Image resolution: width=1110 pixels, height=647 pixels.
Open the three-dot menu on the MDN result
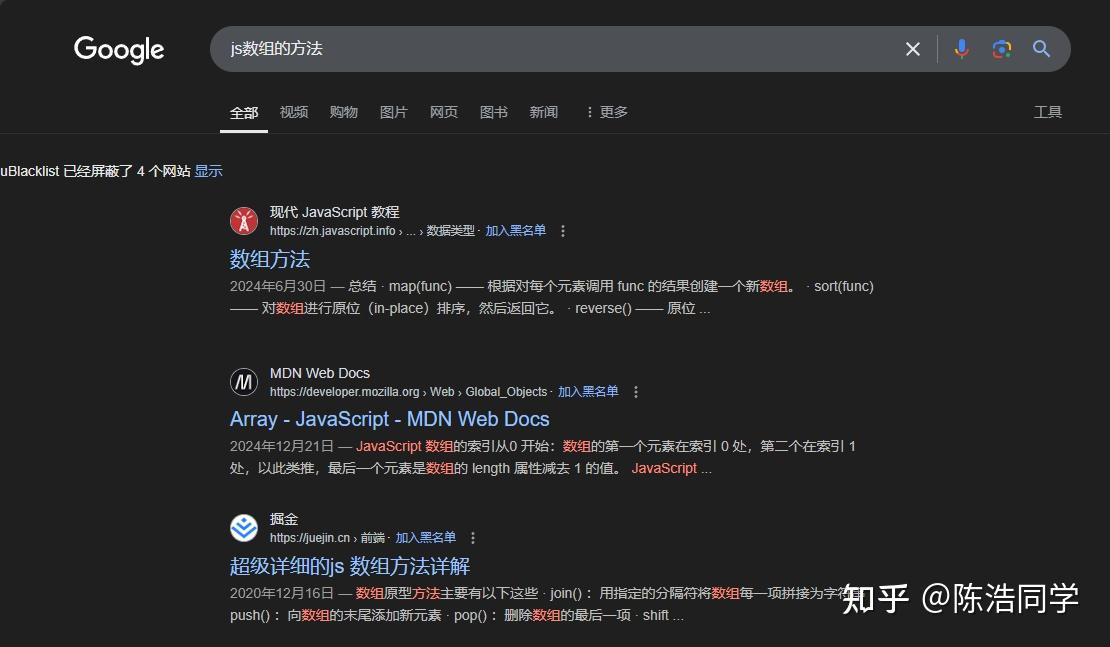[636, 392]
